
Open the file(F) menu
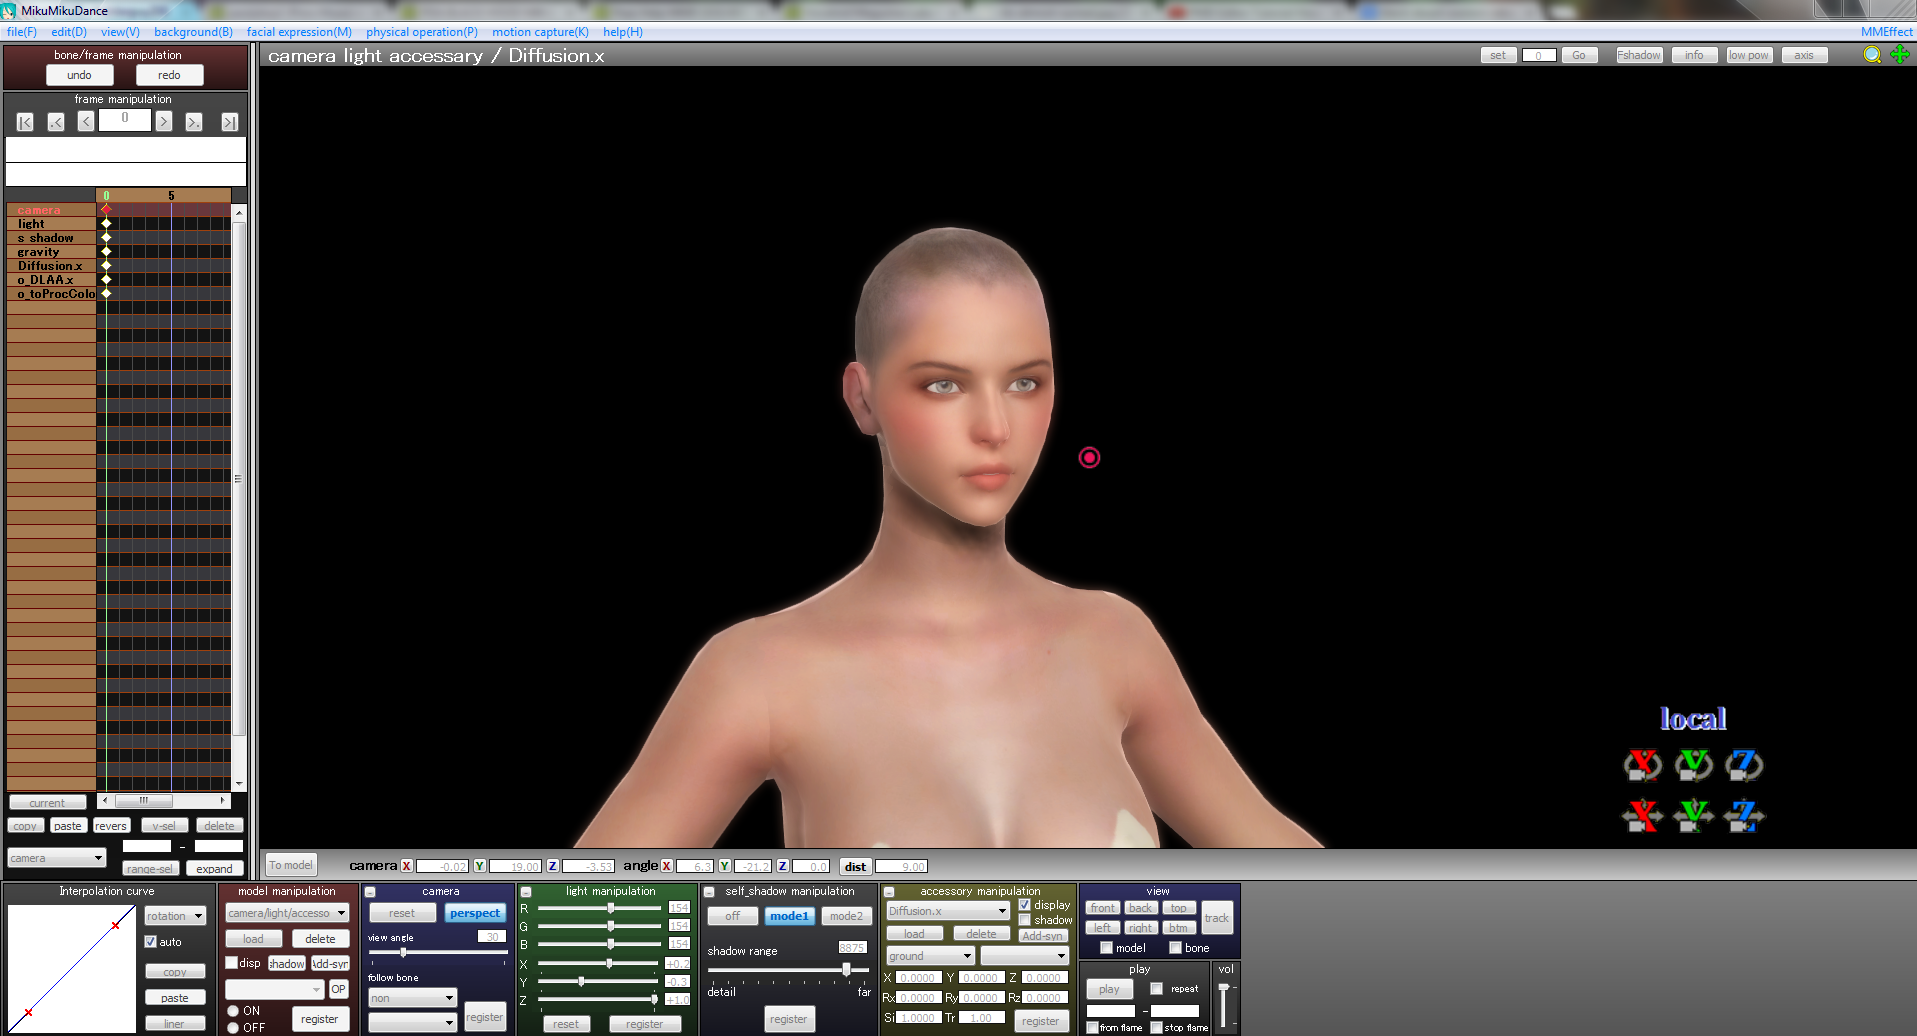coord(22,32)
